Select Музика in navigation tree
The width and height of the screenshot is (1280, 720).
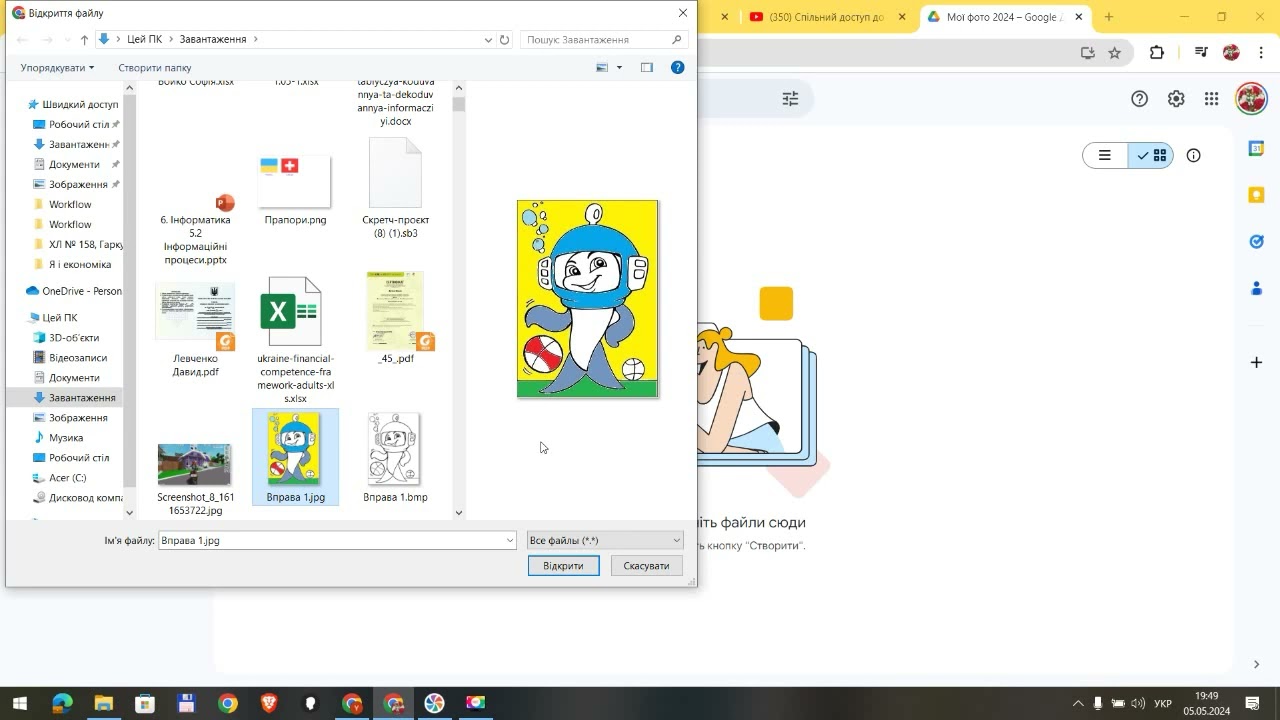click(65, 438)
